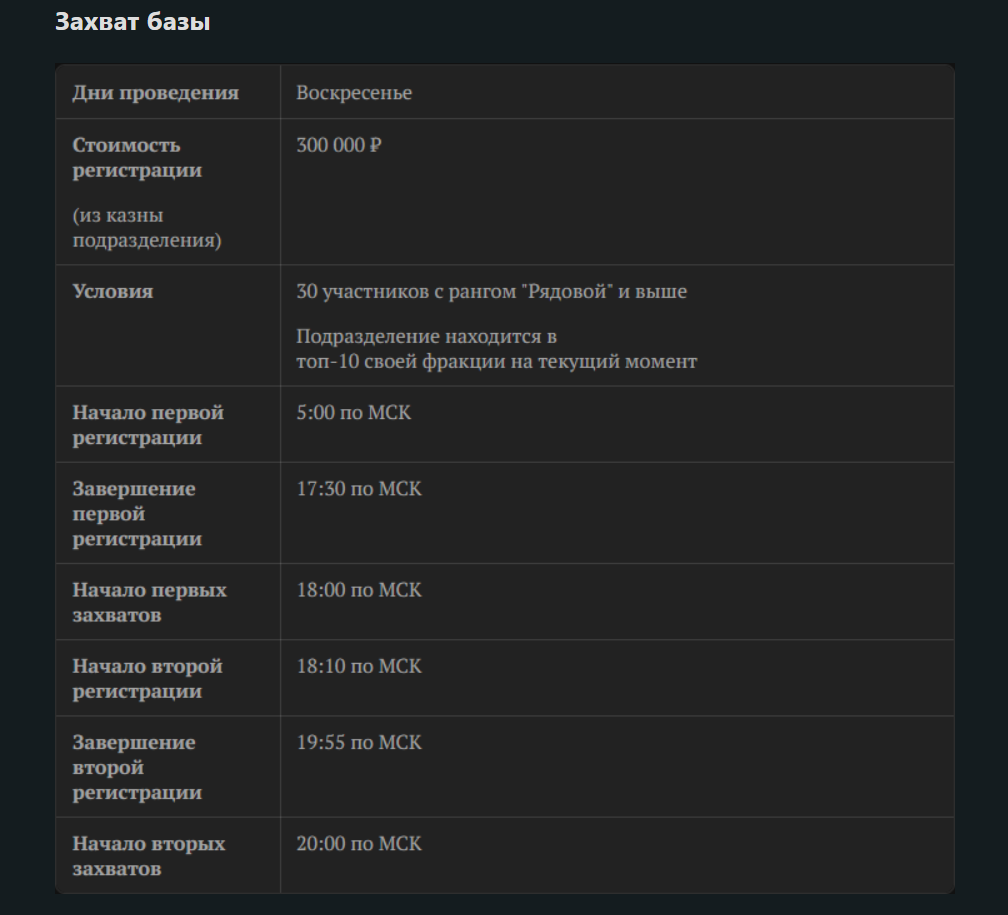1008x915 pixels.
Task: Click the '18:10 по МСК' time value
Action: click(359, 666)
